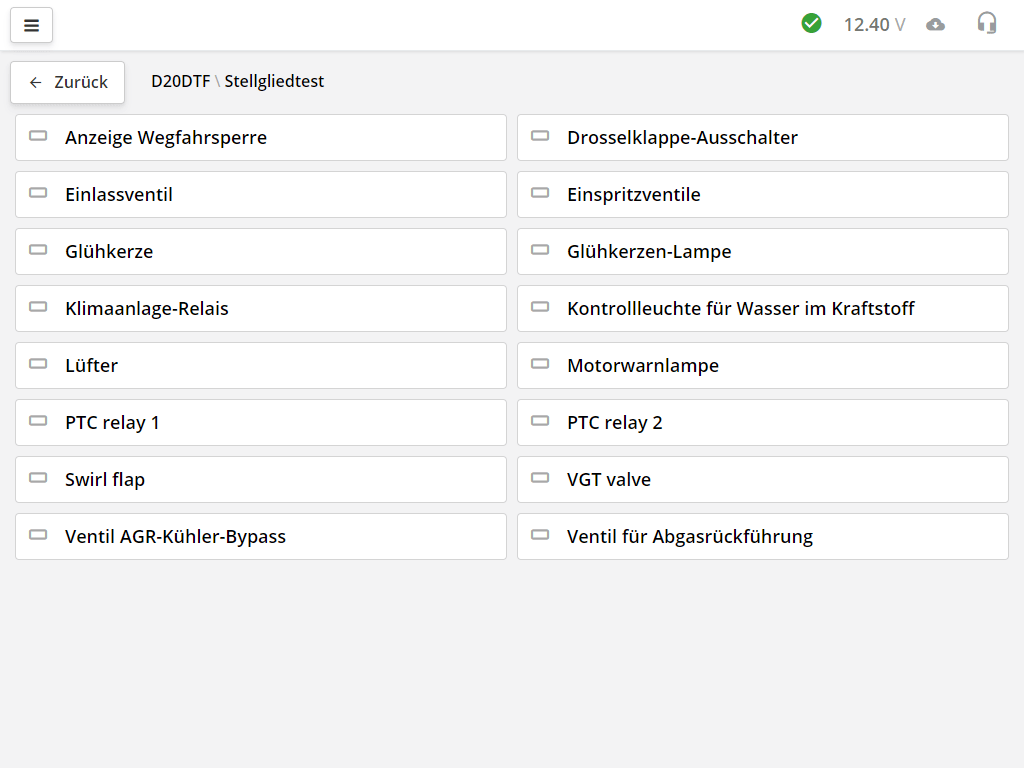
Task: Select PTC relay 1 entry
Action: tap(261, 423)
